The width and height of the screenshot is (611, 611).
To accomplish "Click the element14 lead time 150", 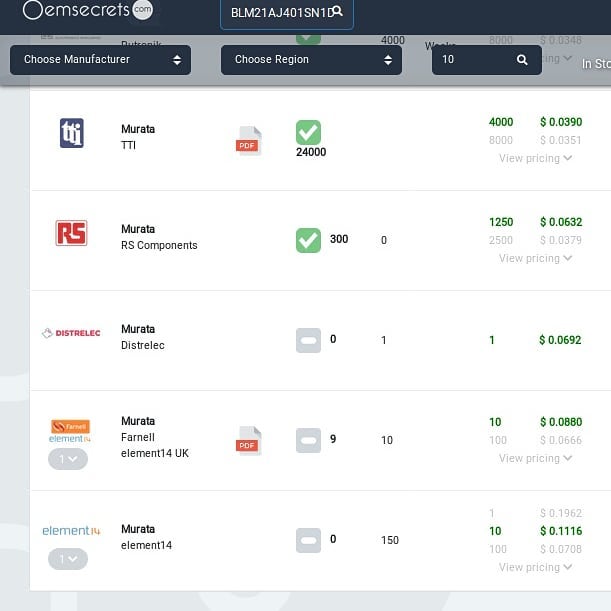I will point(390,540).
